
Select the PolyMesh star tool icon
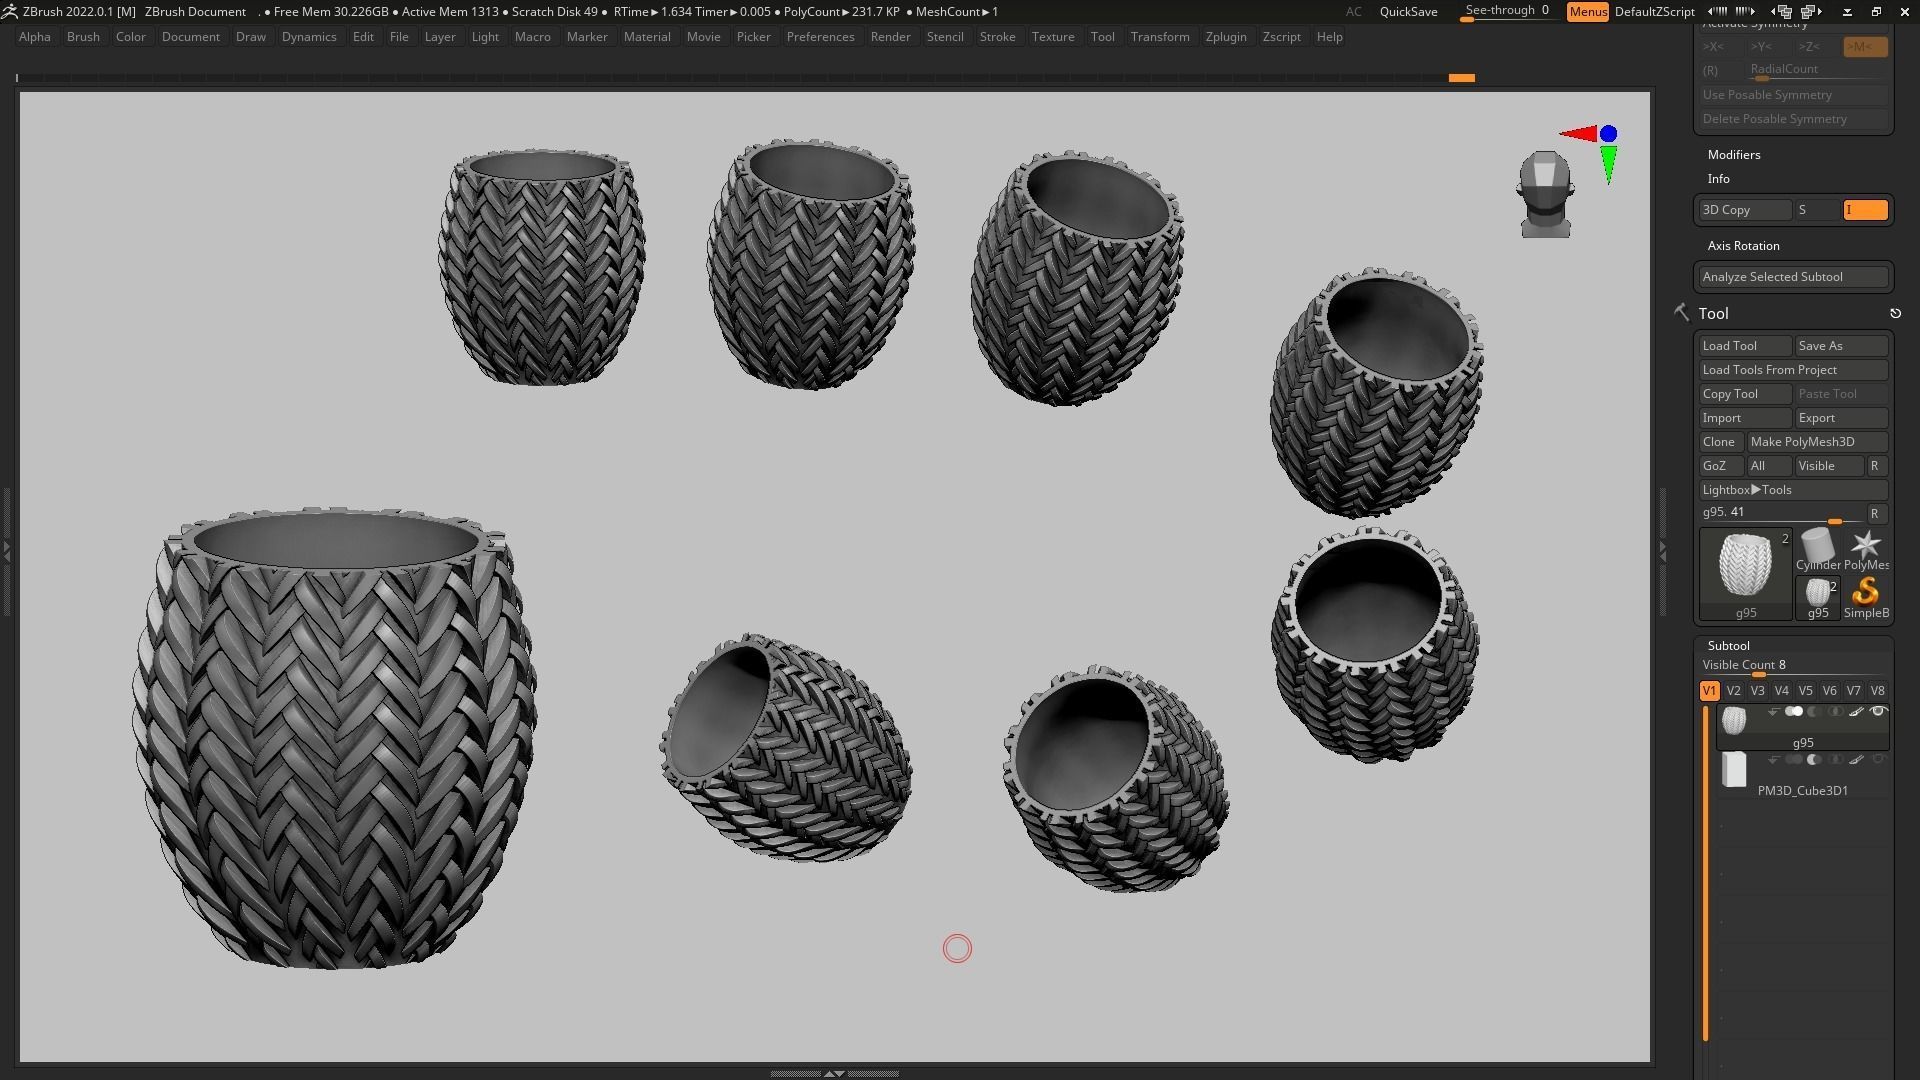1865,546
